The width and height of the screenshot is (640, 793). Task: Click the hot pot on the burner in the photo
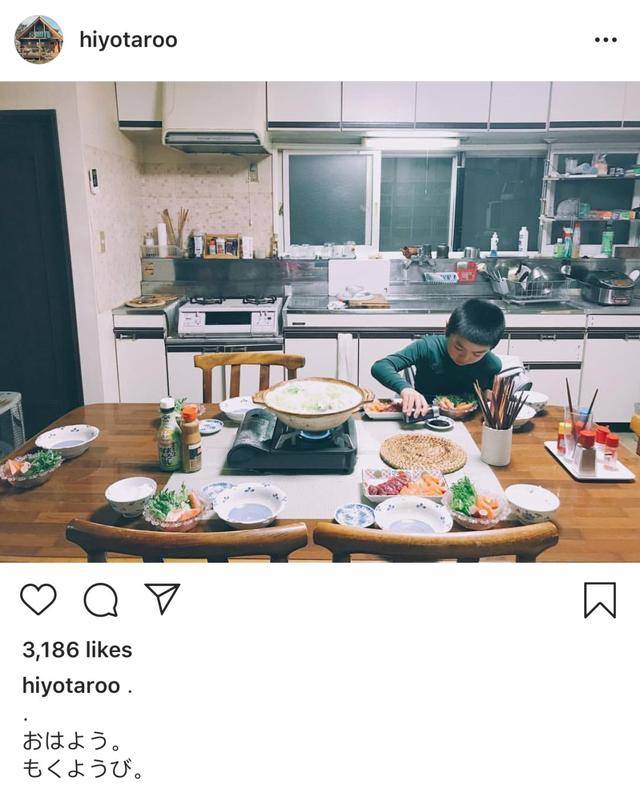(313, 402)
